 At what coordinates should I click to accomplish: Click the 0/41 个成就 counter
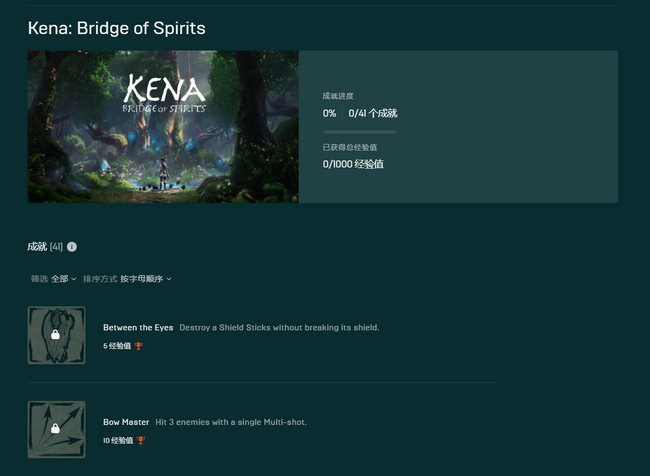coord(373,113)
